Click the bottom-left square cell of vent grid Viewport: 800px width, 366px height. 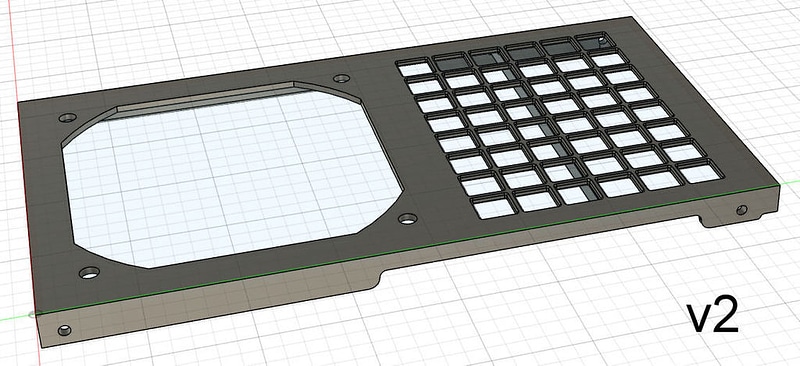[x=493, y=207]
